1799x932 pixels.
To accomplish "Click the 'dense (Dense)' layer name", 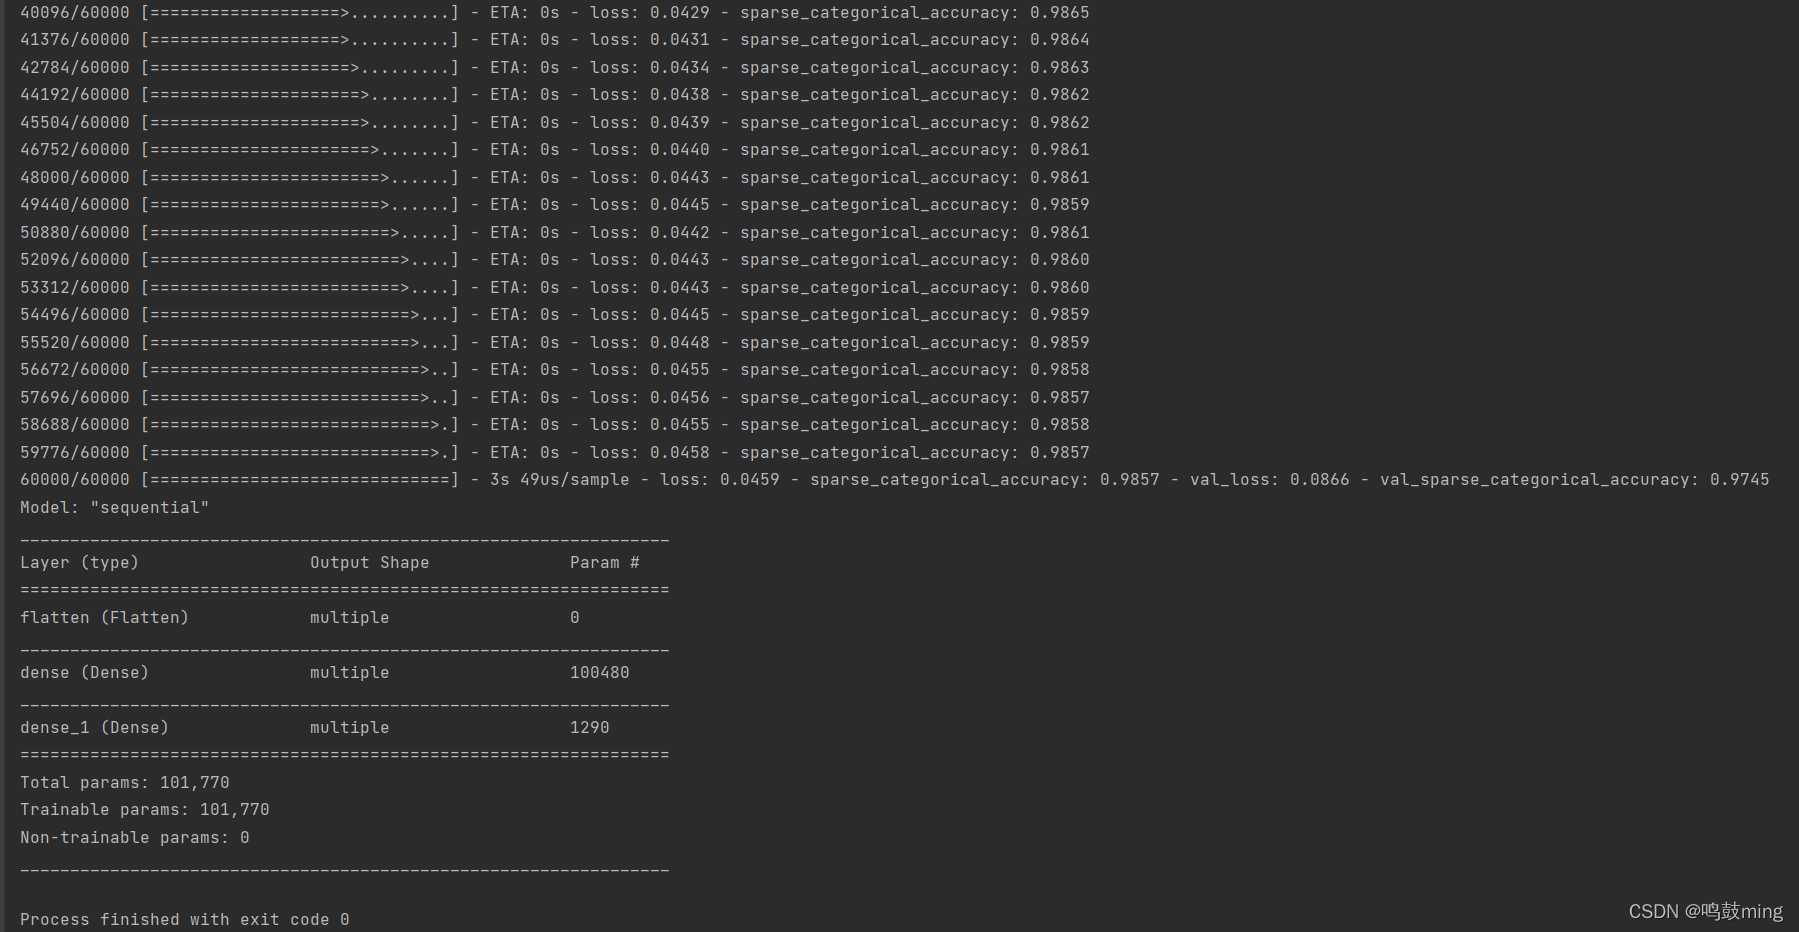I will click(85, 673).
